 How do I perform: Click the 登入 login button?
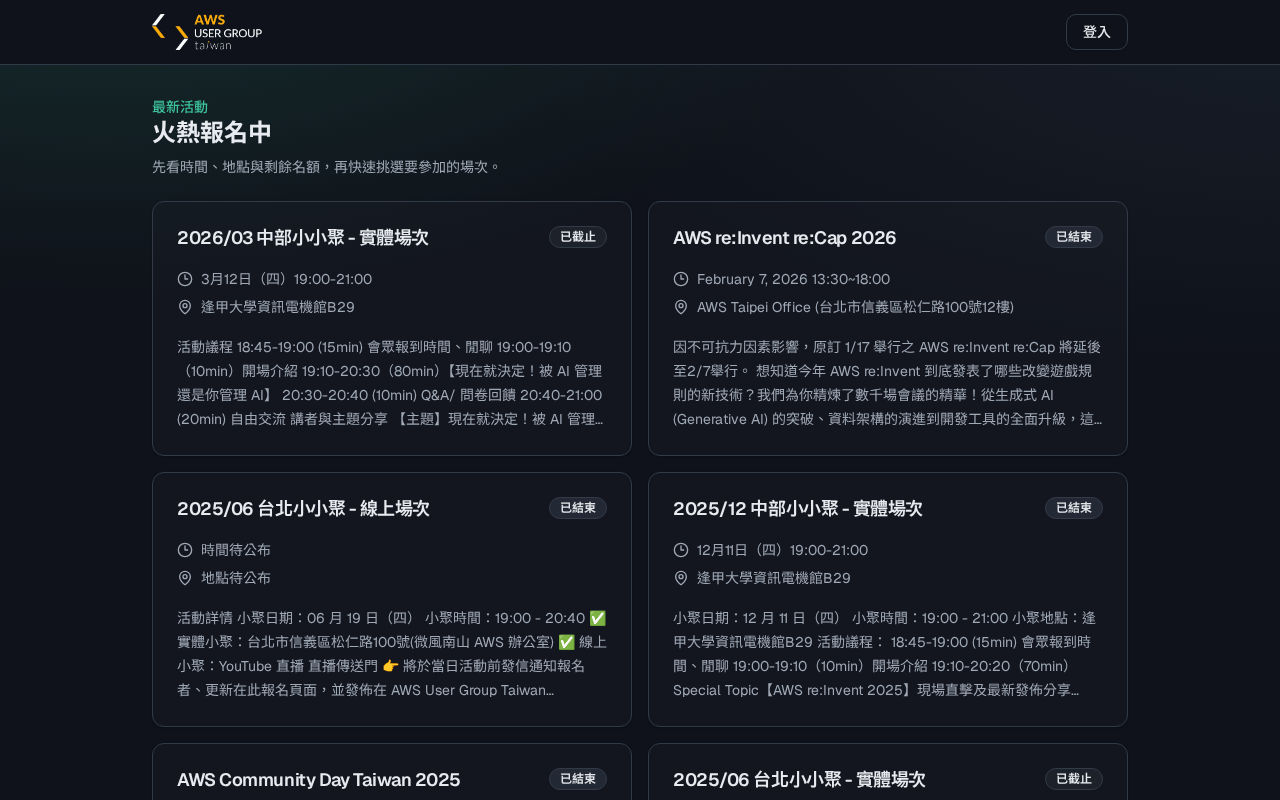(x=1096, y=32)
